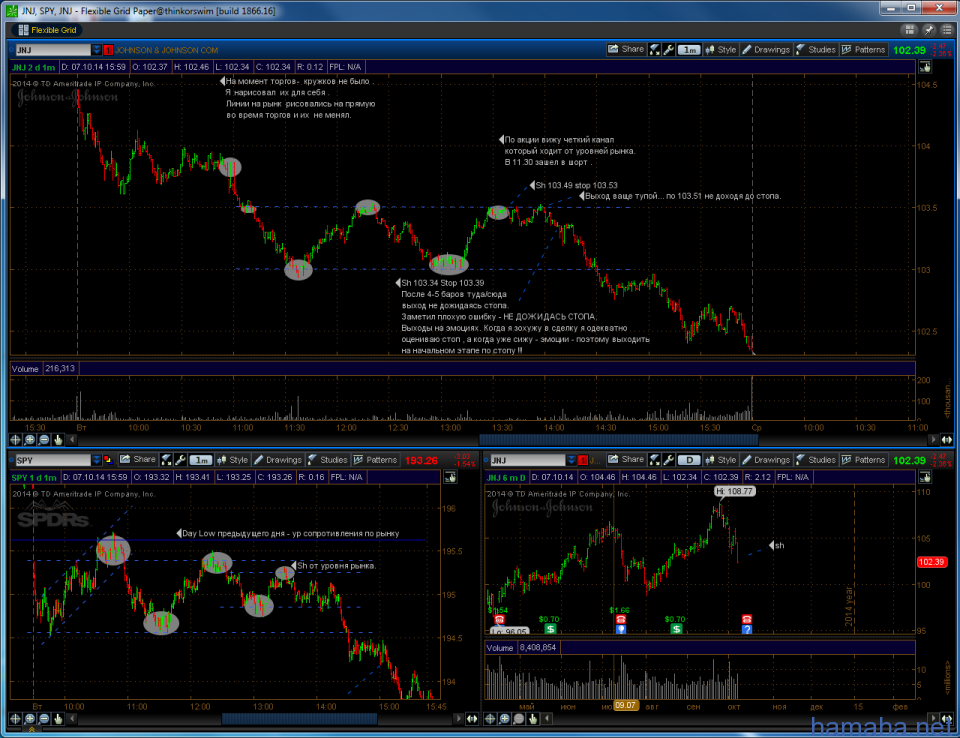
Task: Click the JNJ symbol input field in top chart
Action: [53, 50]
